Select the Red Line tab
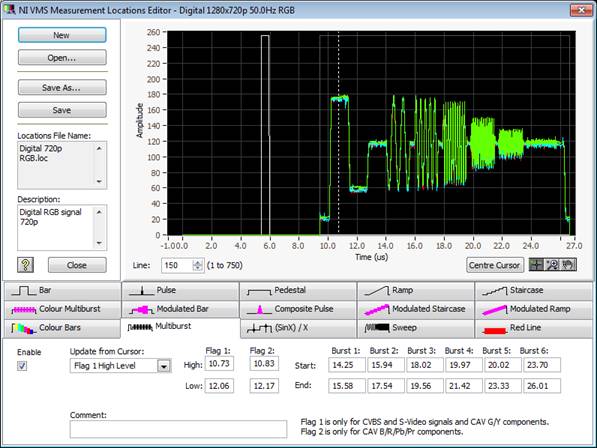Image resolution: width=597 pixels, height=448 pixels. (x=533, y=328)
